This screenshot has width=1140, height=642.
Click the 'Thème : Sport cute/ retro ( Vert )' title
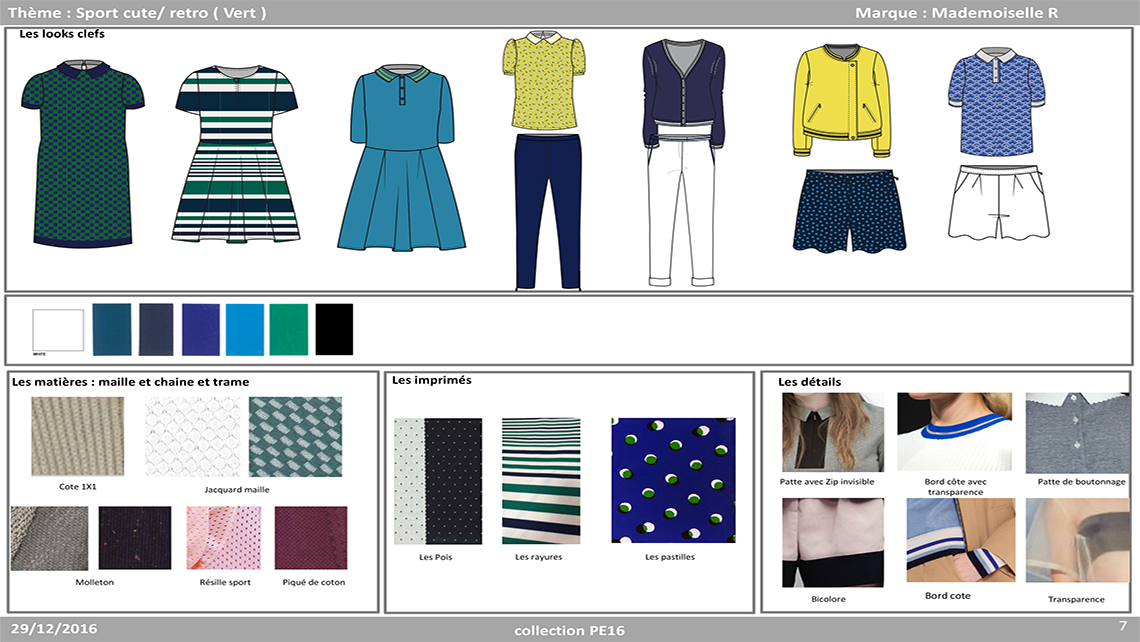click(x=137, y=12)
